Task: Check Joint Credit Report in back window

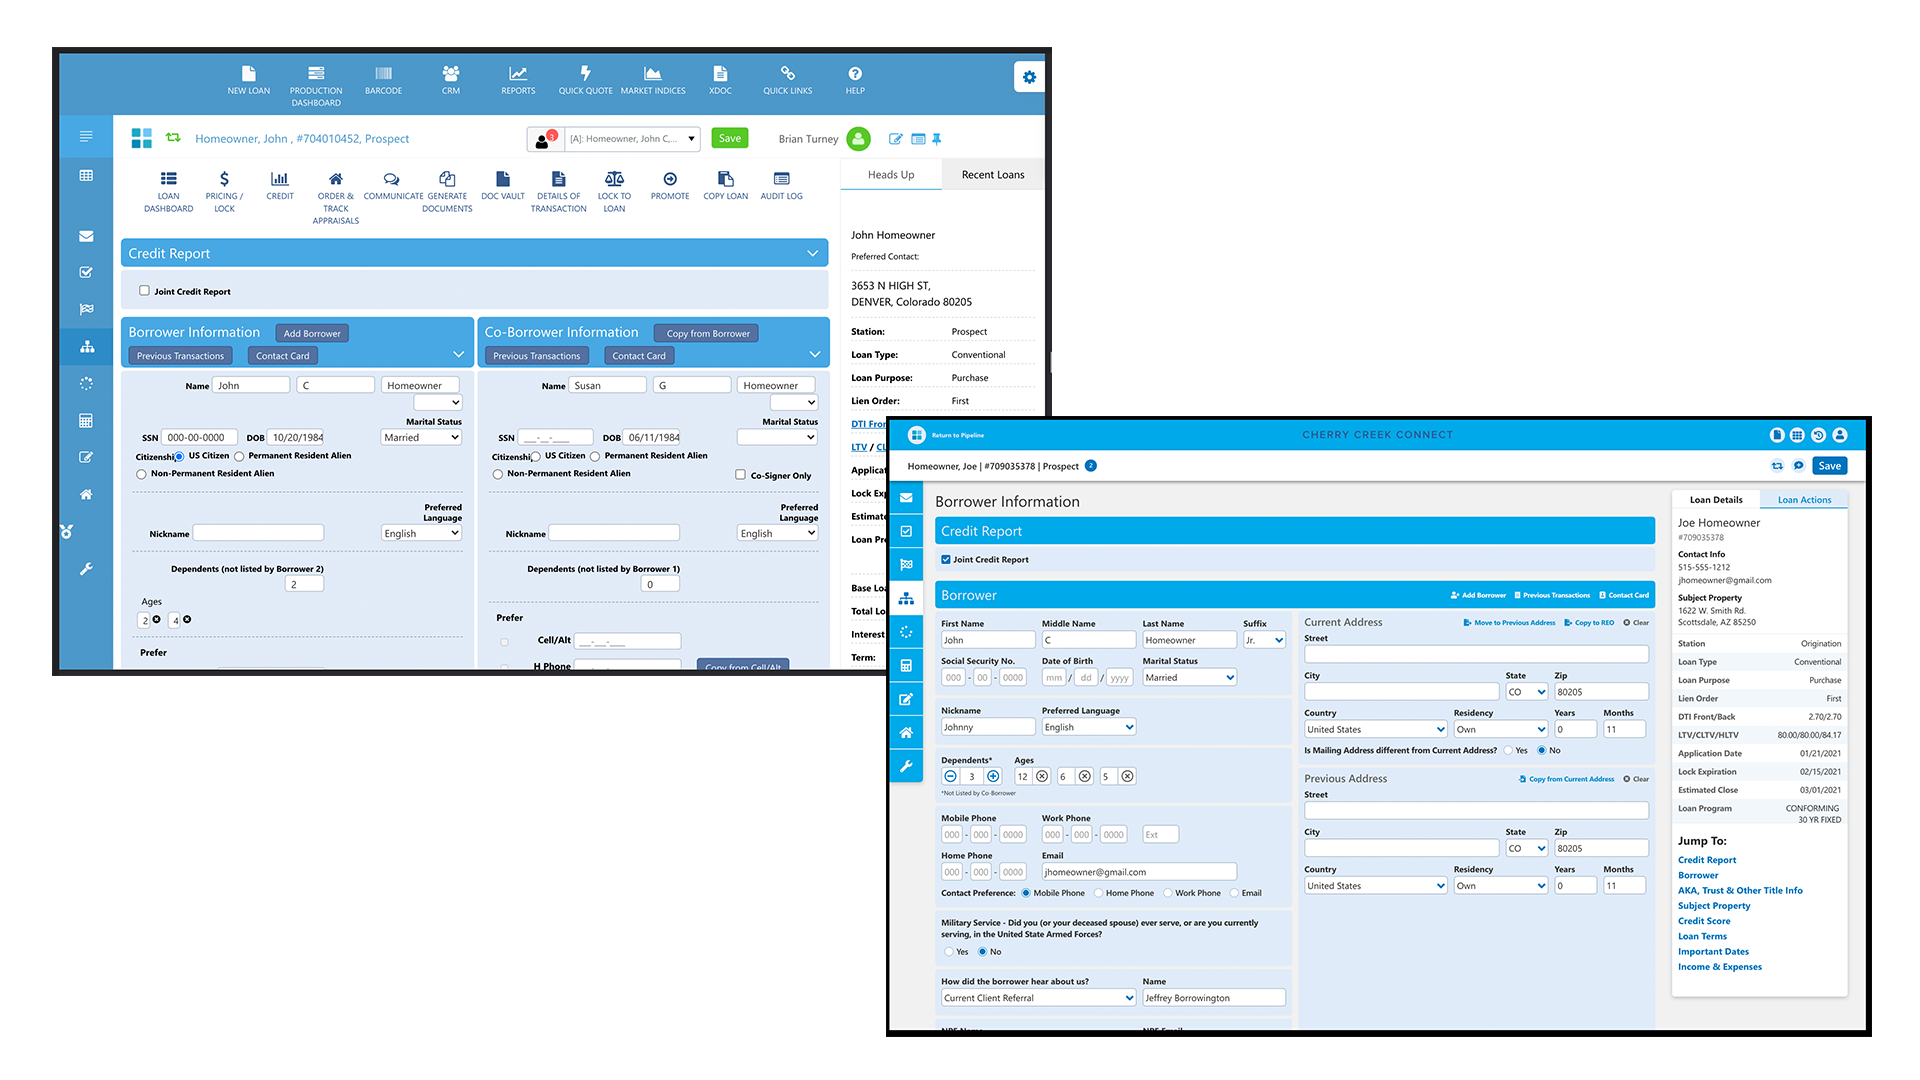Action: click(x=144, y=291)
